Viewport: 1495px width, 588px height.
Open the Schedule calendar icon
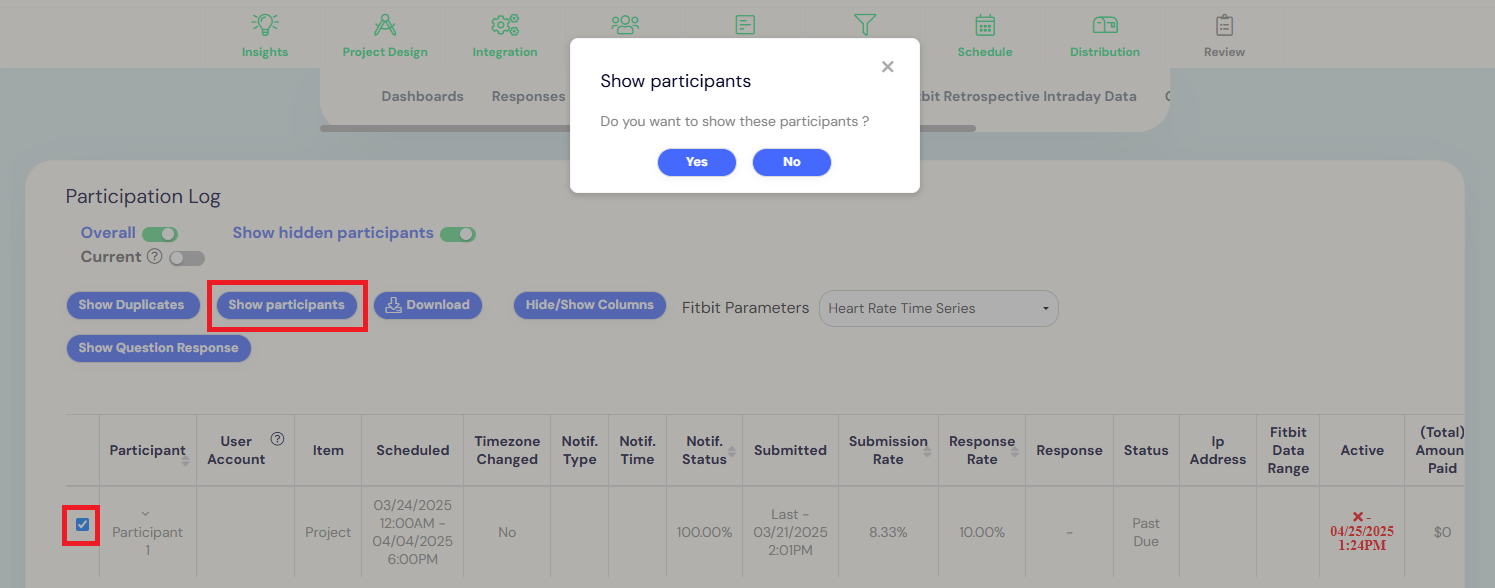point(985,25)
